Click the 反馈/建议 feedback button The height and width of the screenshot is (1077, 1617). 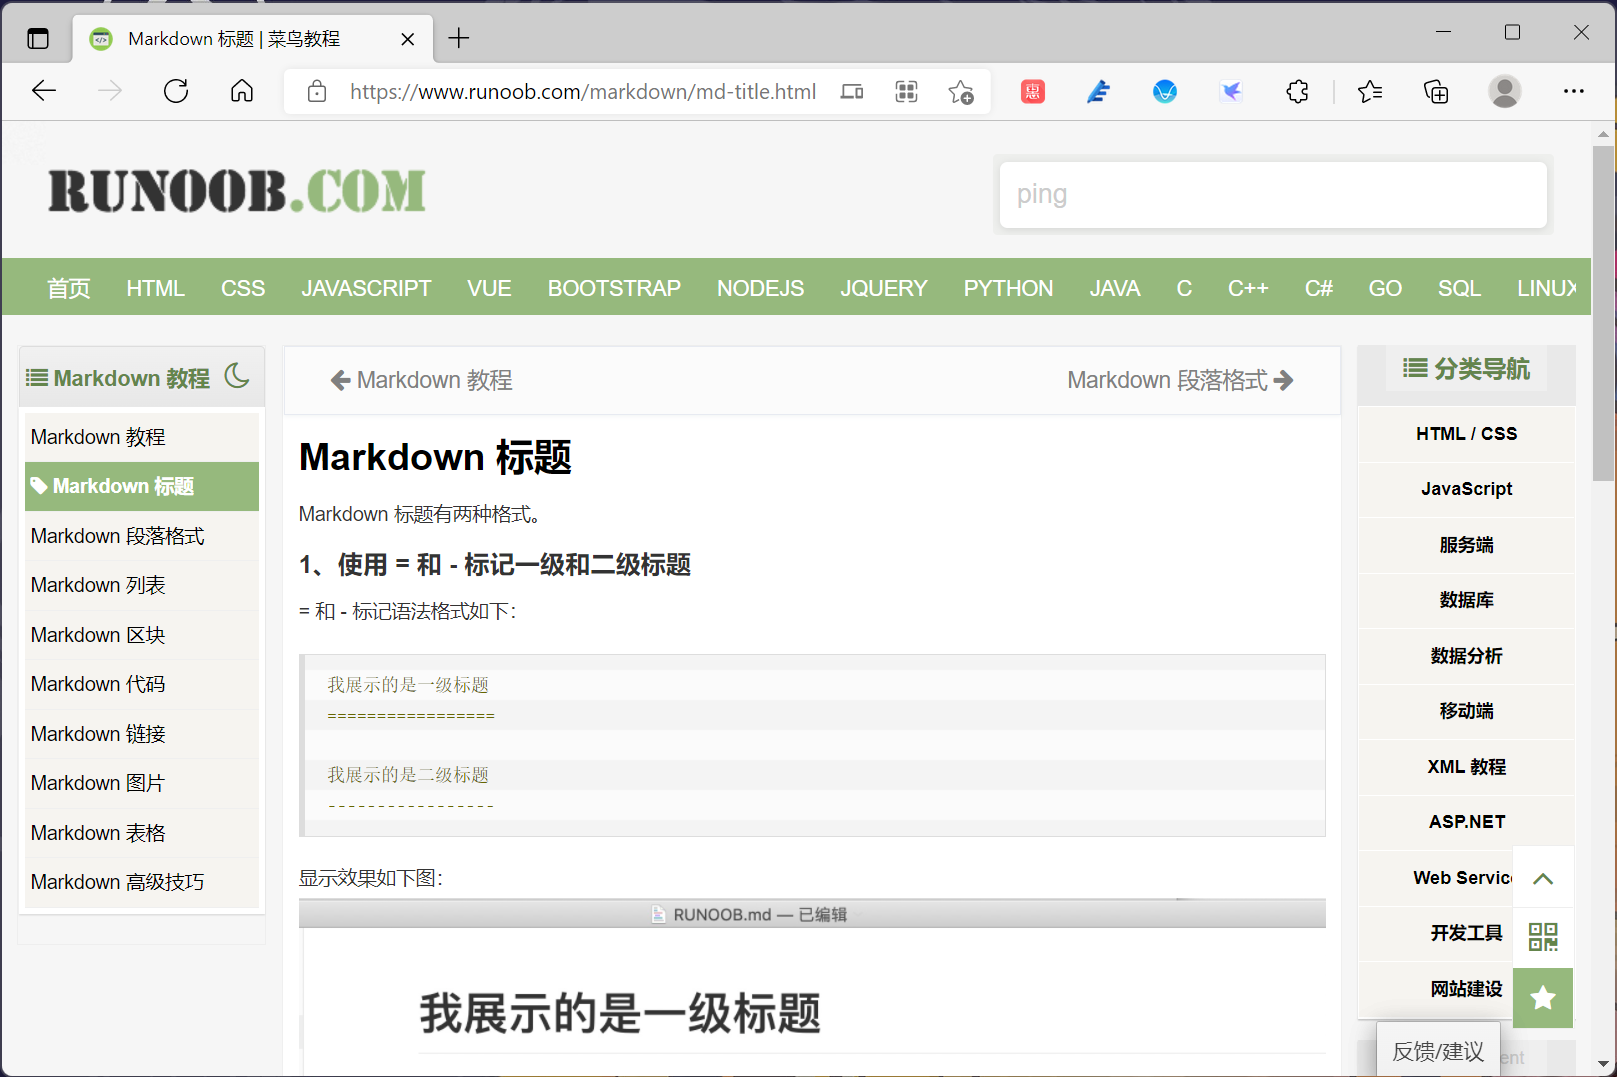tap(1438, 1051)
